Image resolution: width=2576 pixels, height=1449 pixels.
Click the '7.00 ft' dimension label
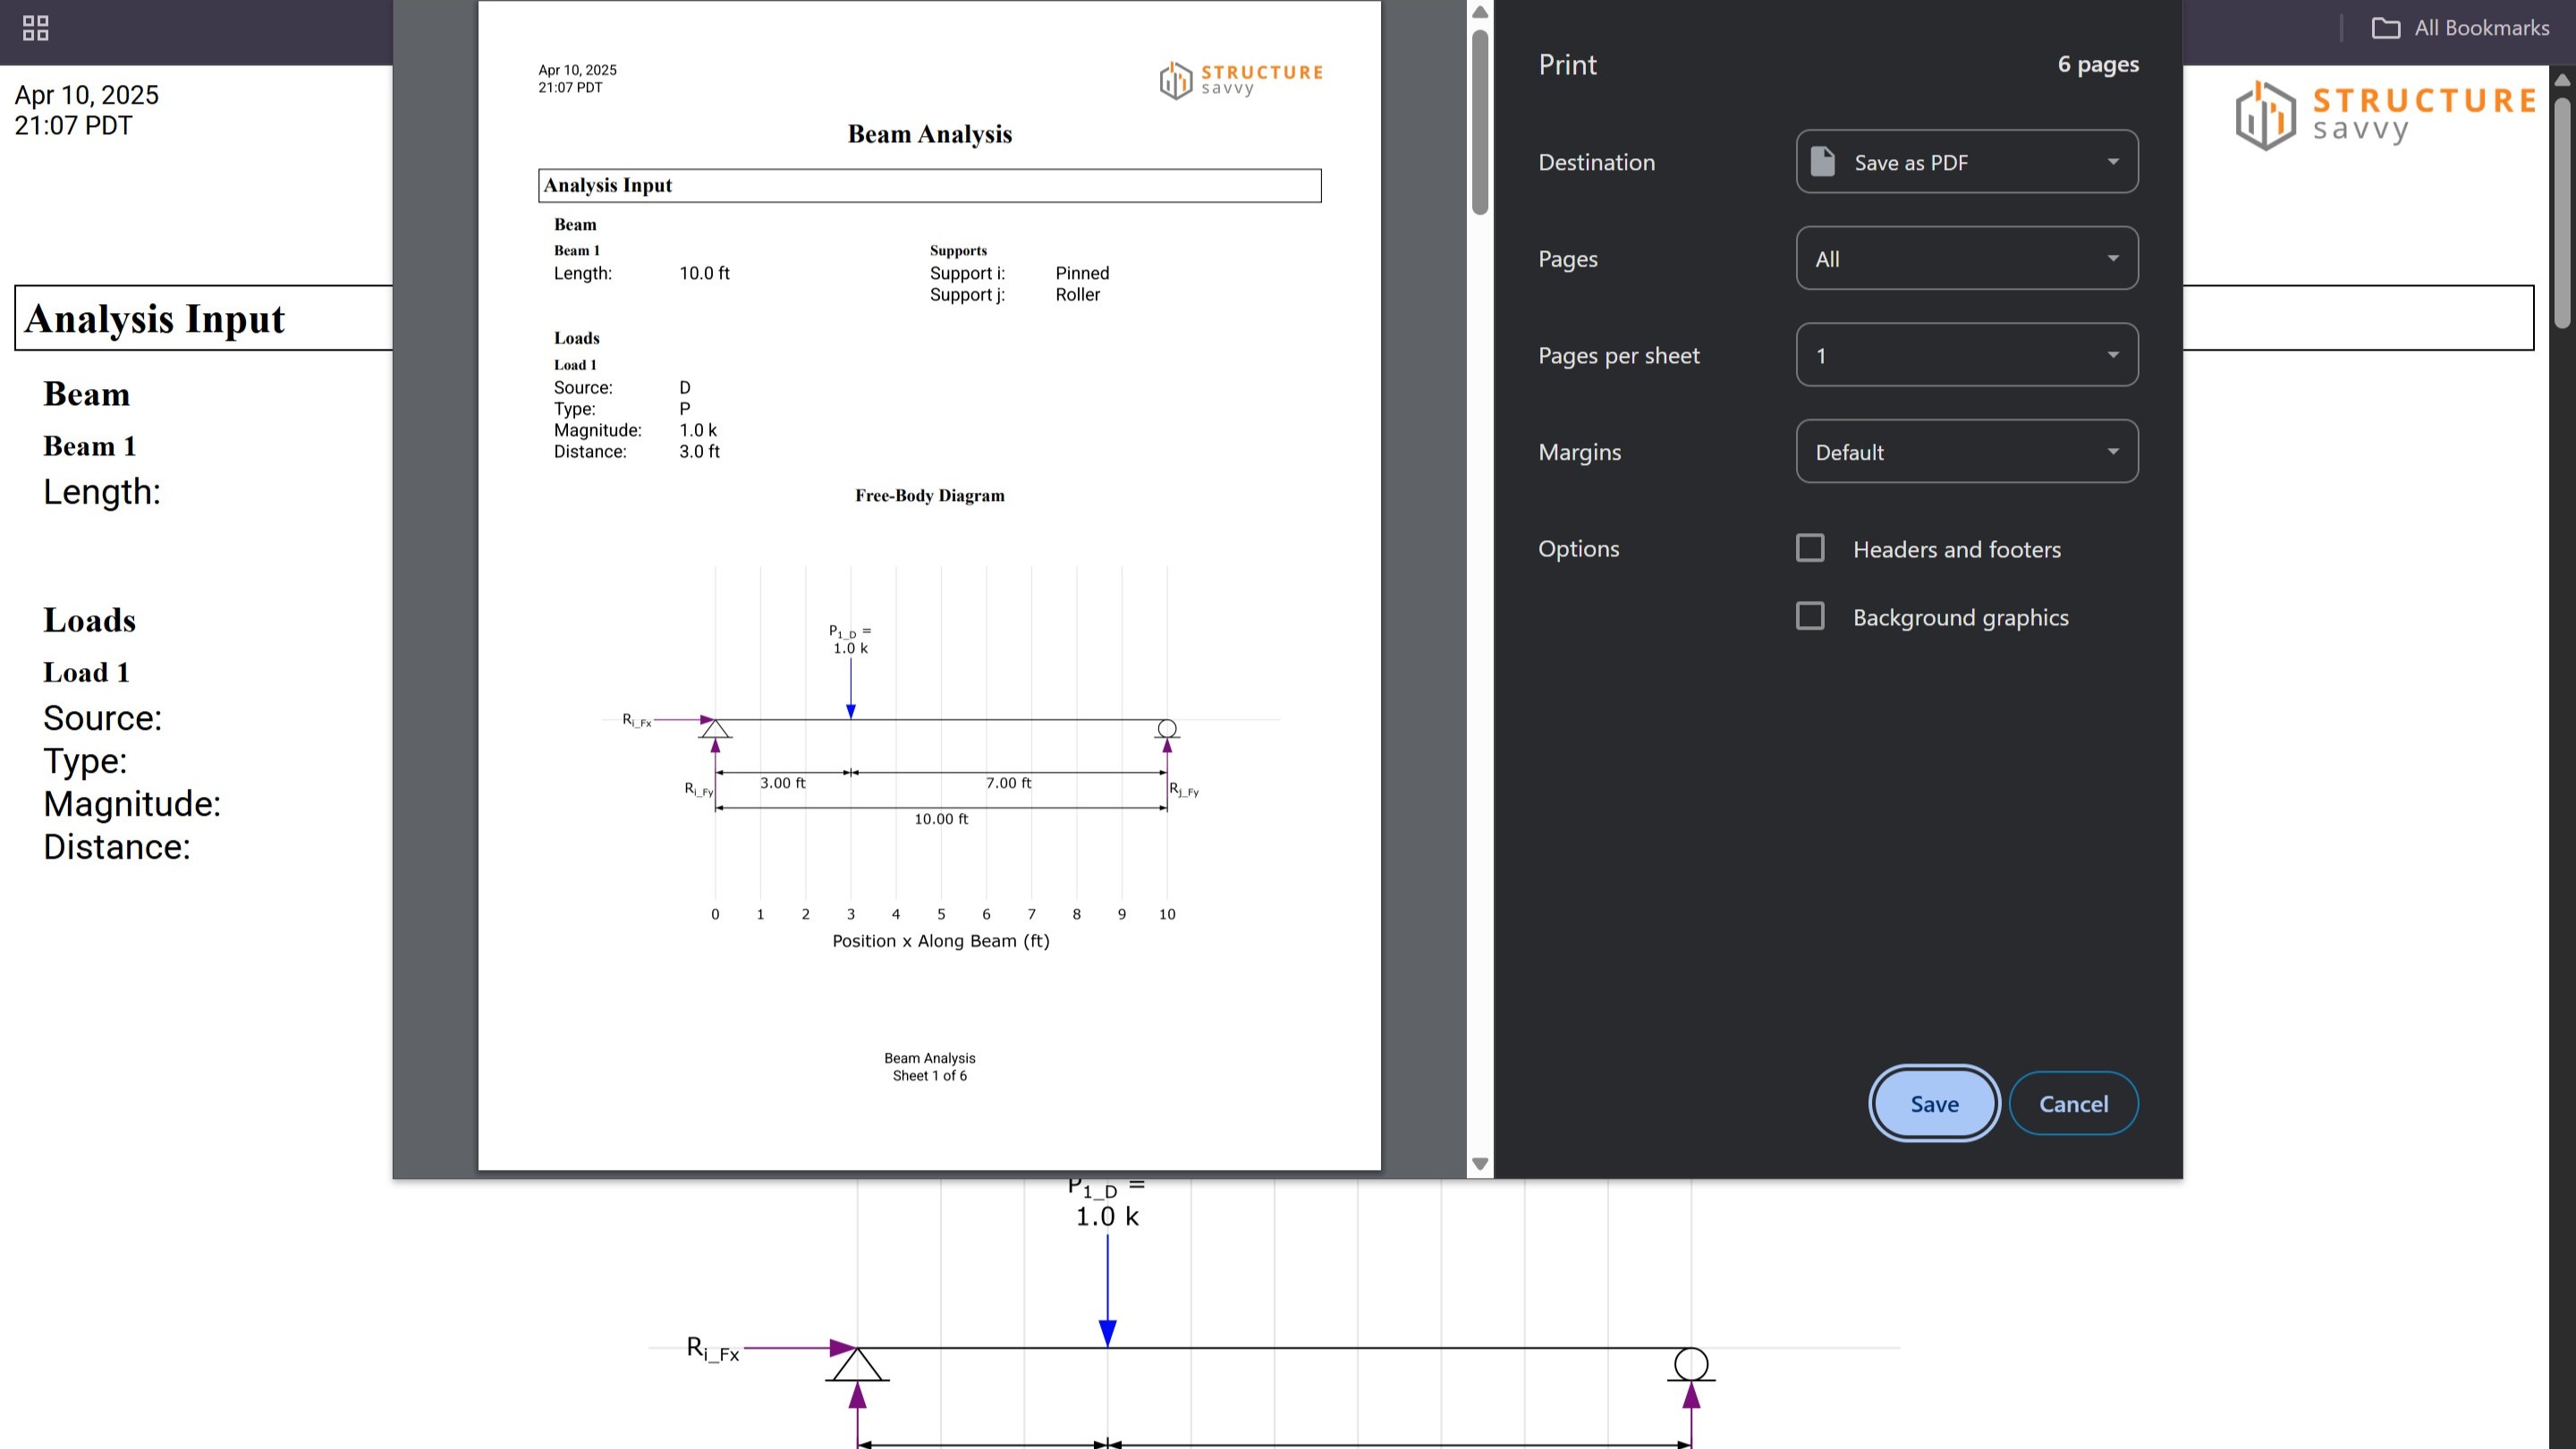tap(1008, 783)
